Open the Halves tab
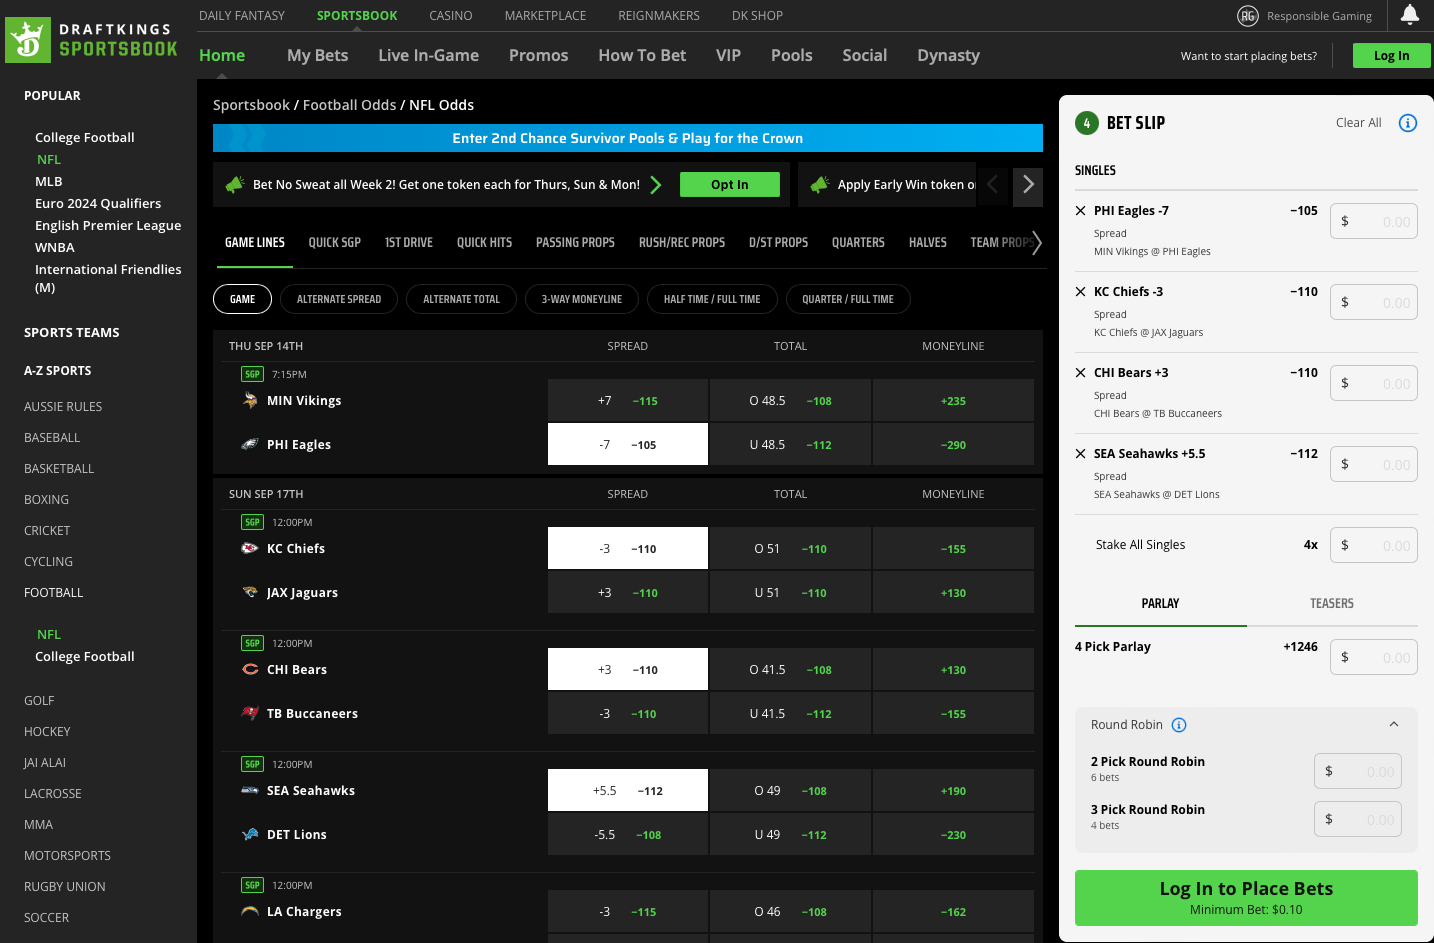Image resolution: width=1434 pixels, height=943 pixels. (x=928, y=243)
